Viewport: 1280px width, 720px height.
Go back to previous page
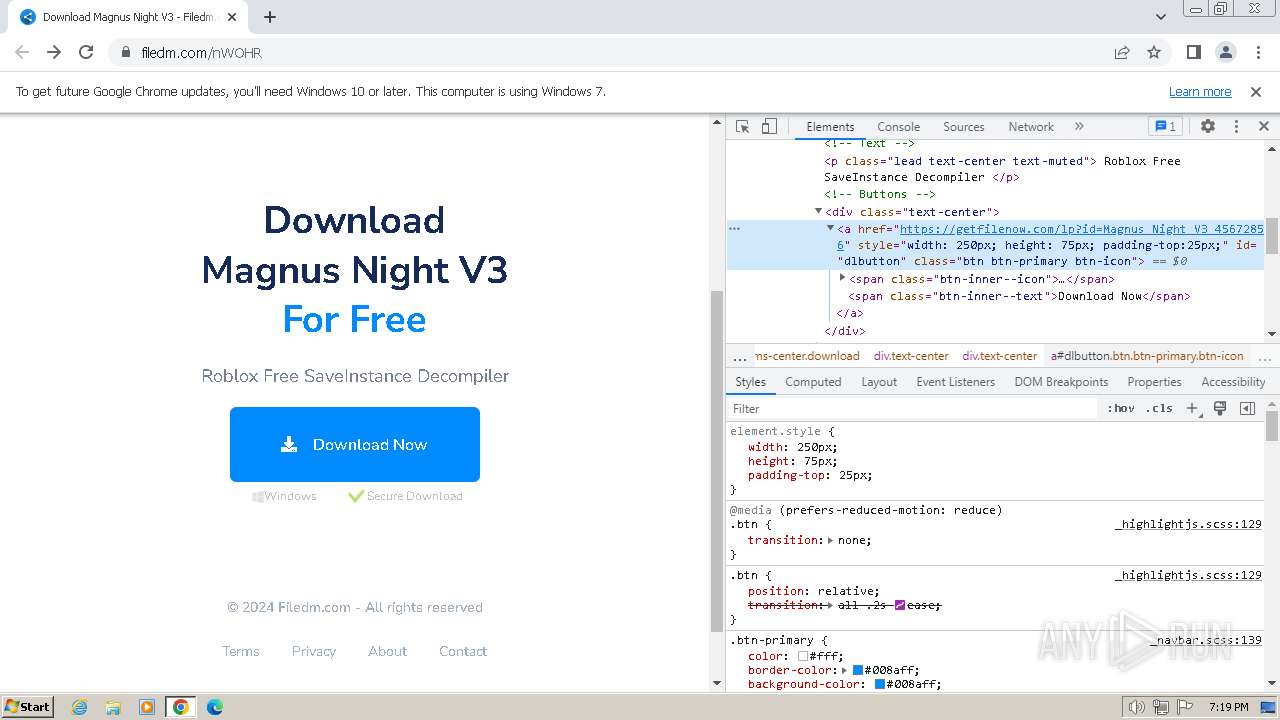coord(22,52)
